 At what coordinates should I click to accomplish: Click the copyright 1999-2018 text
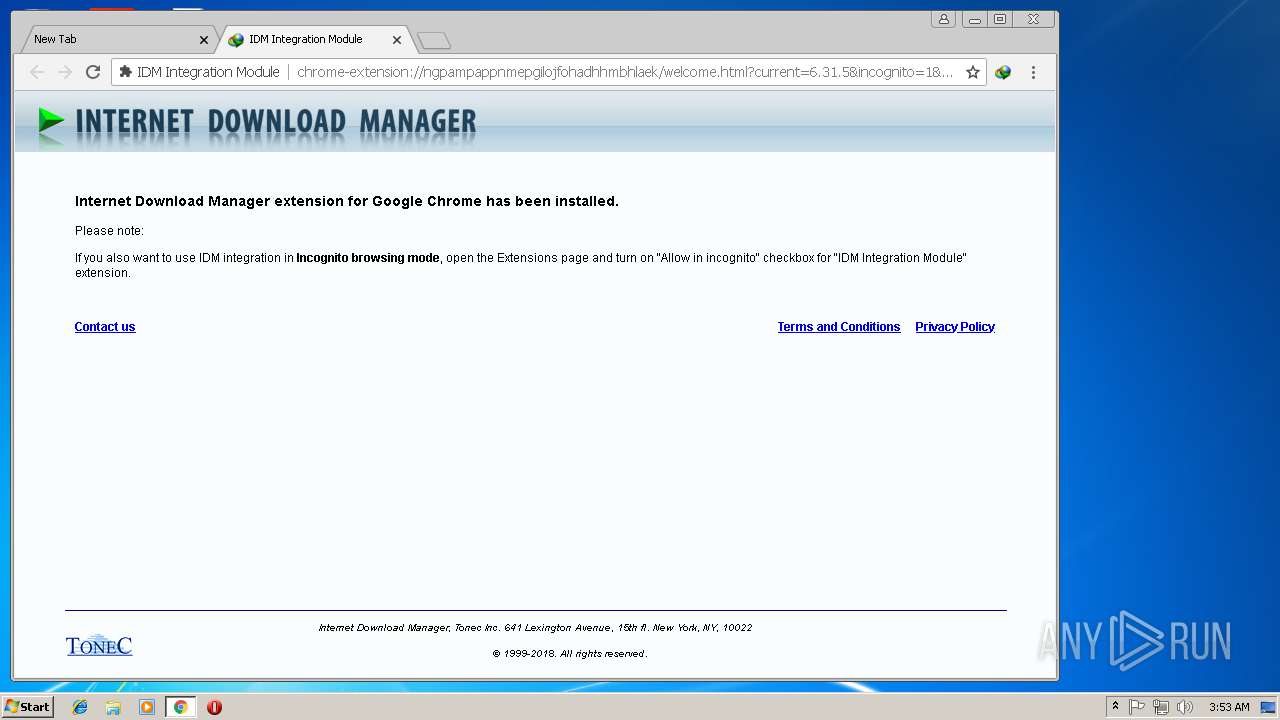tap(570, 654)
